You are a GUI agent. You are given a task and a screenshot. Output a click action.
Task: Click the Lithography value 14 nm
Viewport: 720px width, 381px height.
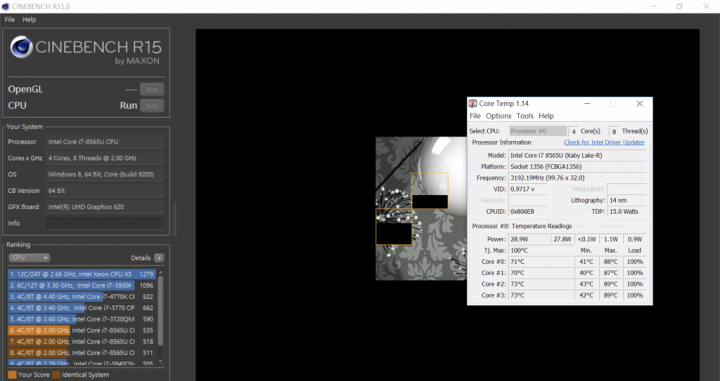[x=627, y=200]
